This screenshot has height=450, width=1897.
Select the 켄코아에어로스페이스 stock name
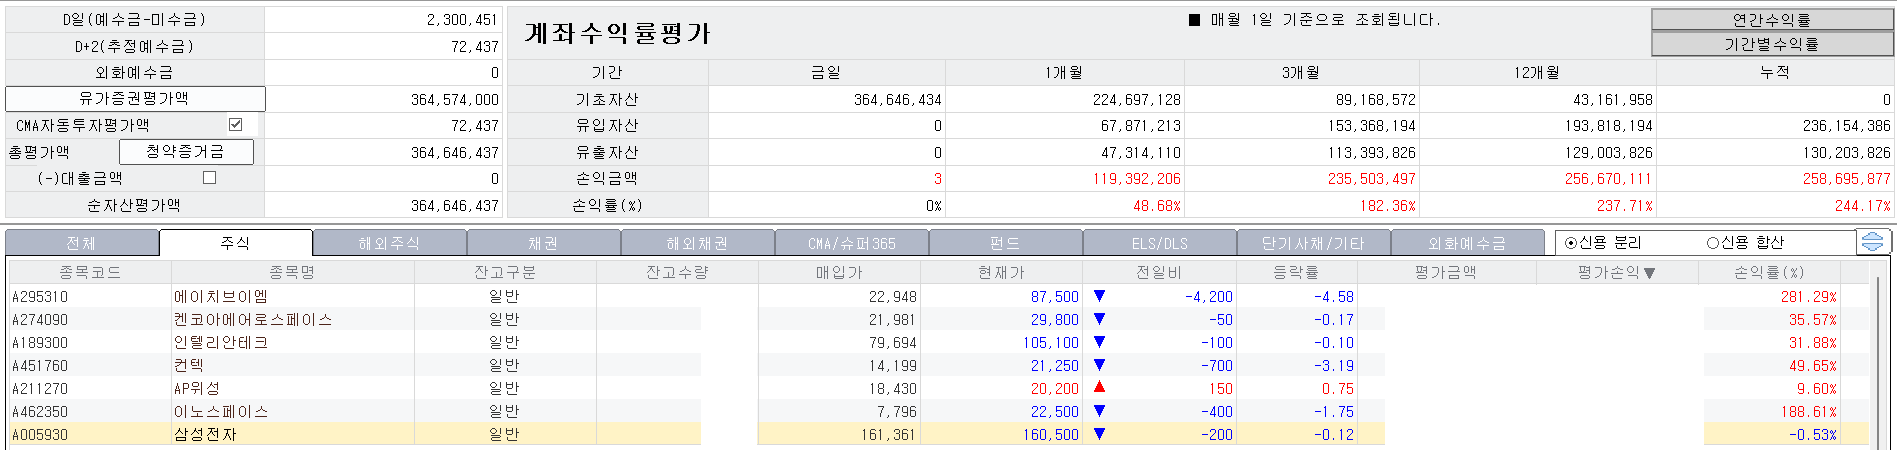click(x=253, y=320)
